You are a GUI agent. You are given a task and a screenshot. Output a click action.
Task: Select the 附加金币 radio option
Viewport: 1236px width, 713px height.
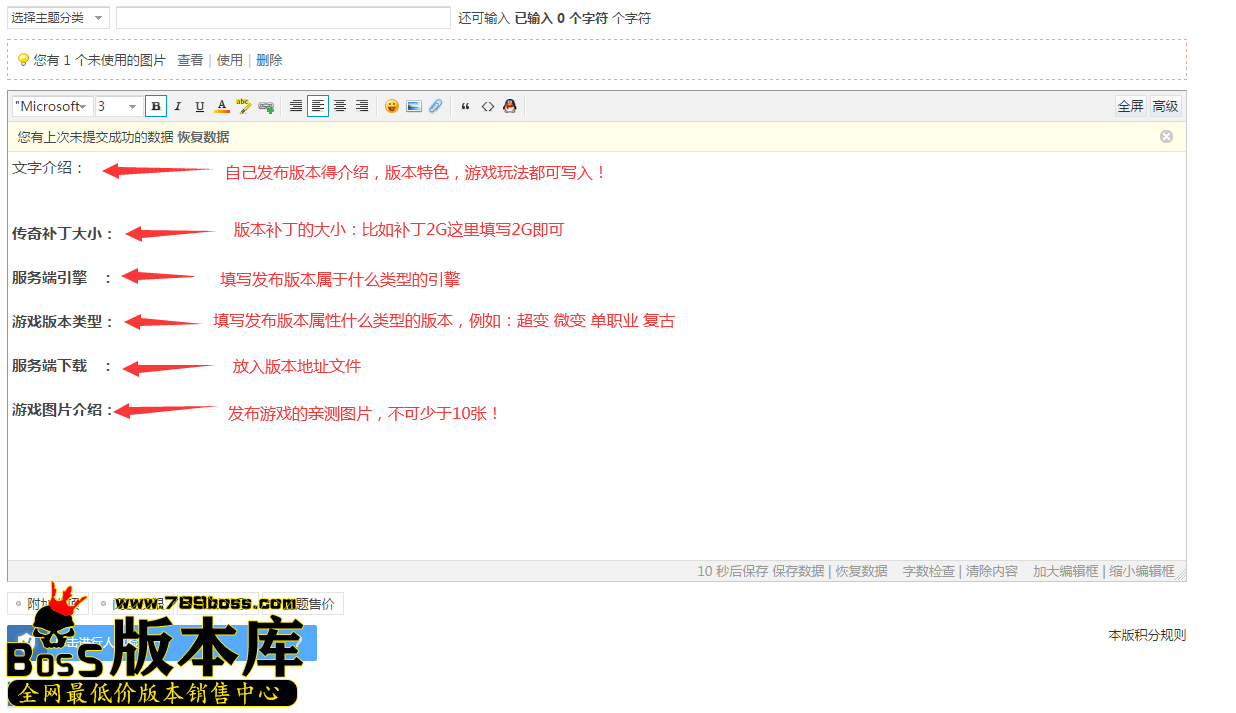(18, 603)
